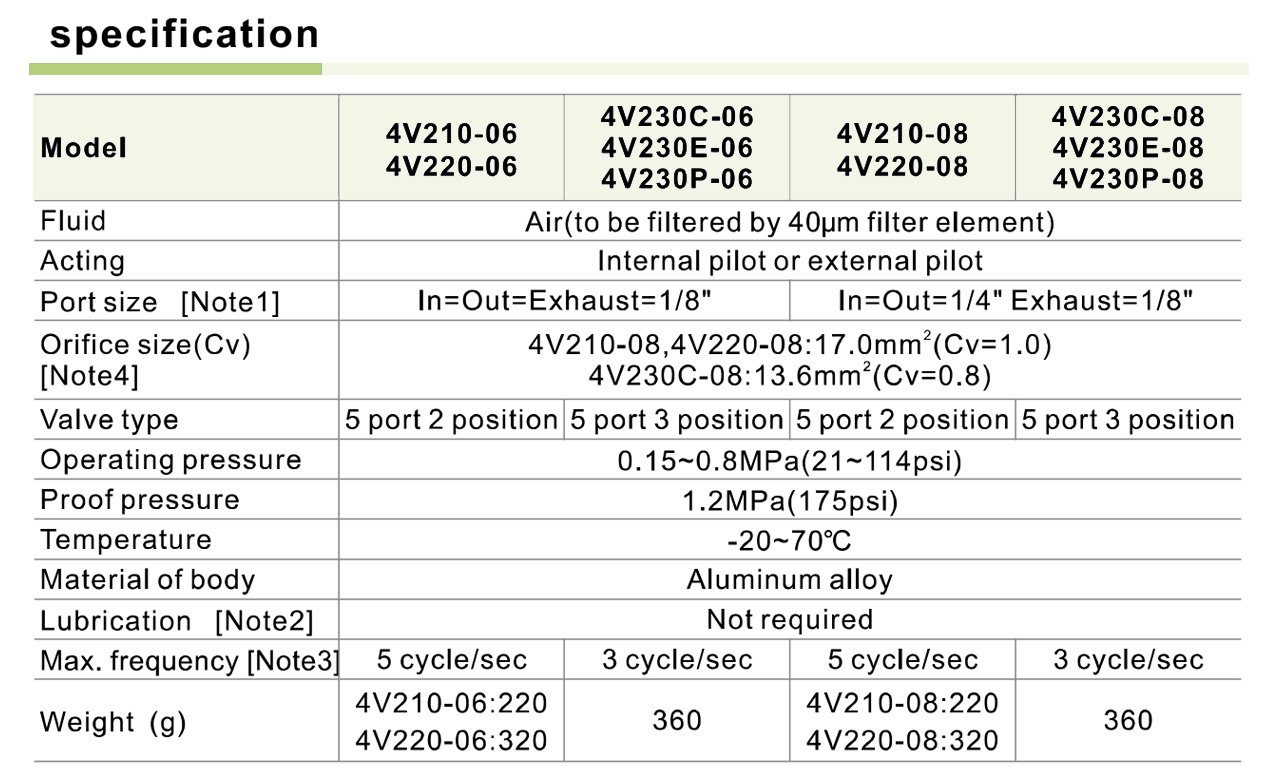Click the "Port size [Note1]" label
Image resolution: width=1284 pixels, height=784 pixels.
(159, 302)
